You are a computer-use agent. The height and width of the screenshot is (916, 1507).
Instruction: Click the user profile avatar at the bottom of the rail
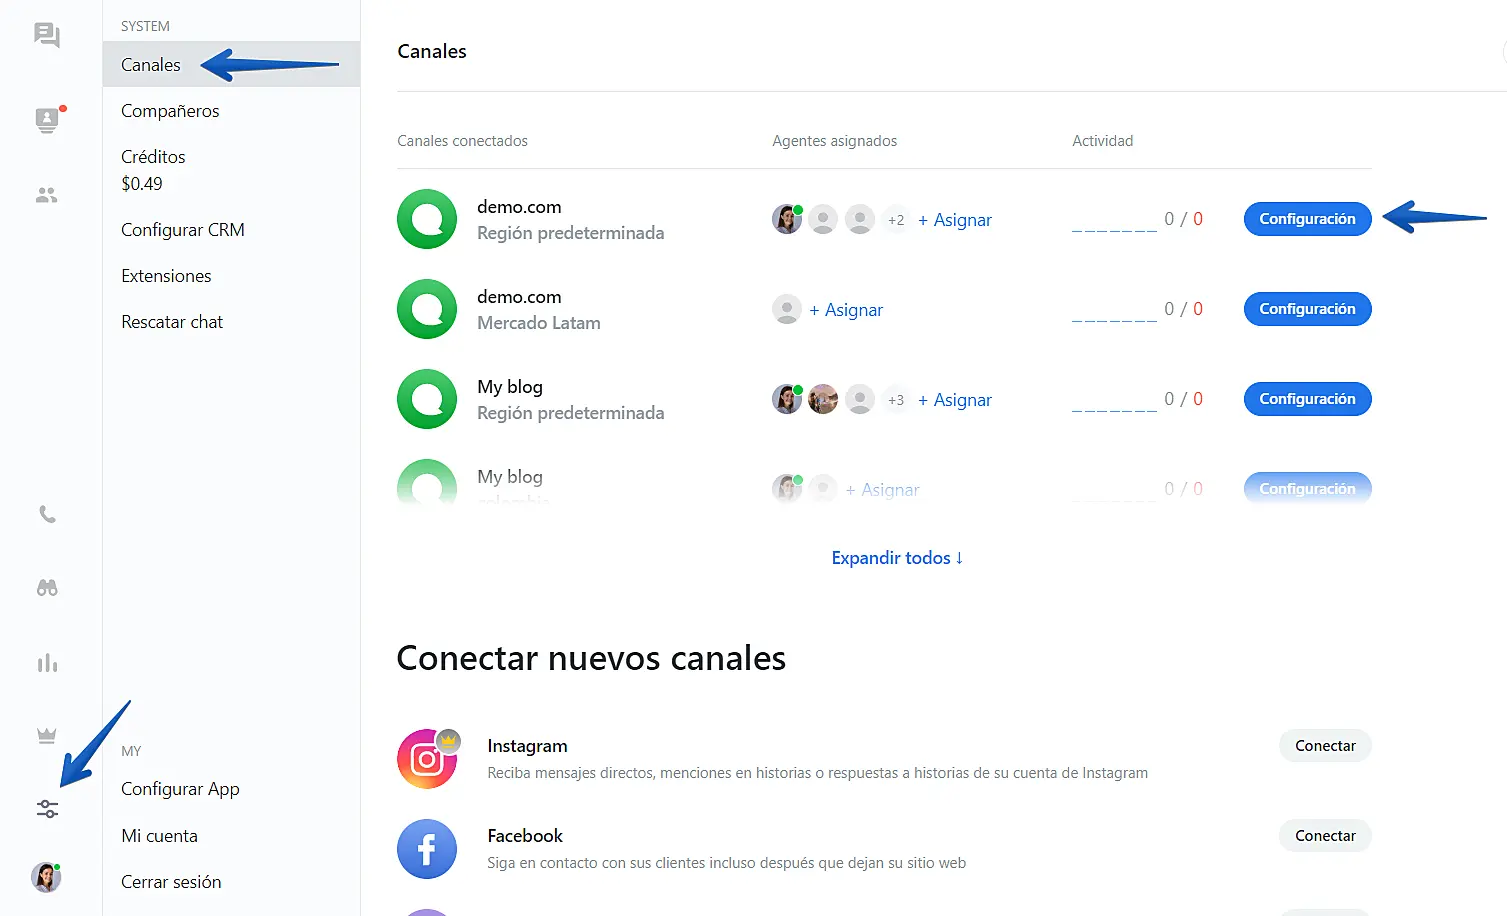47,877
